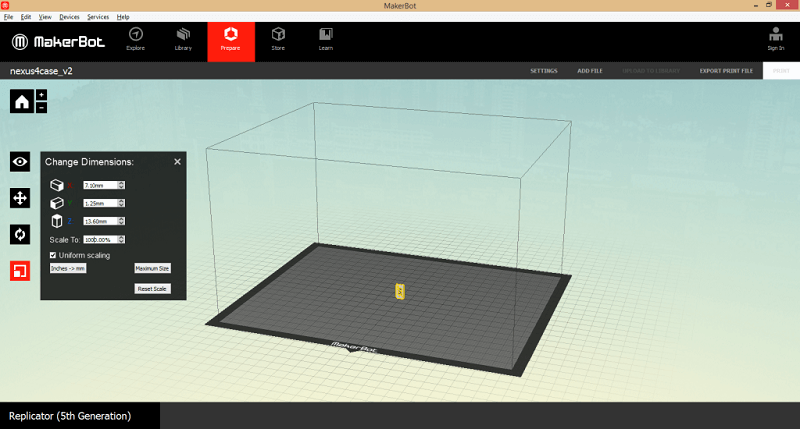Click ADD FILE
The width and height of the screenshot is (800, 429).
590,71
